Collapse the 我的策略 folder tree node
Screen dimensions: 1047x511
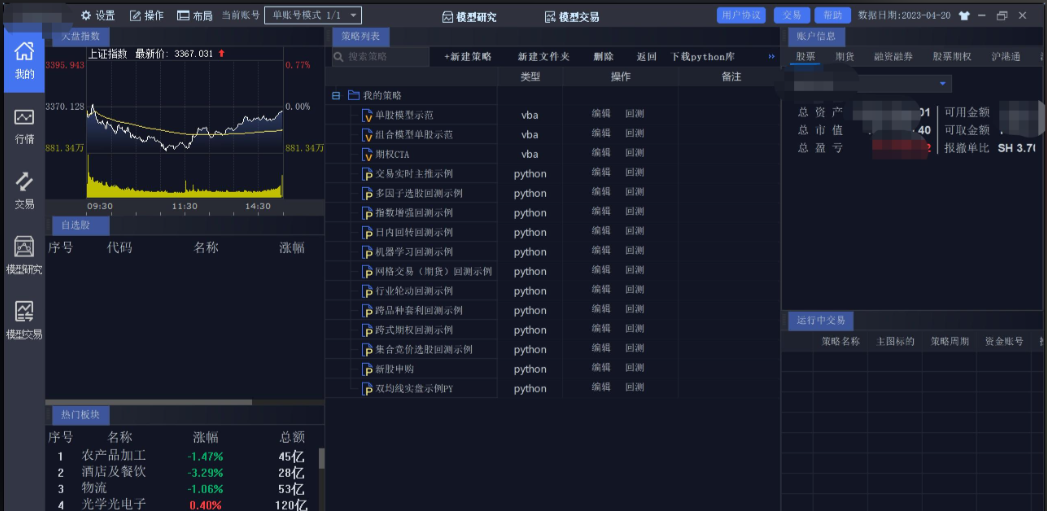point(336,96)
